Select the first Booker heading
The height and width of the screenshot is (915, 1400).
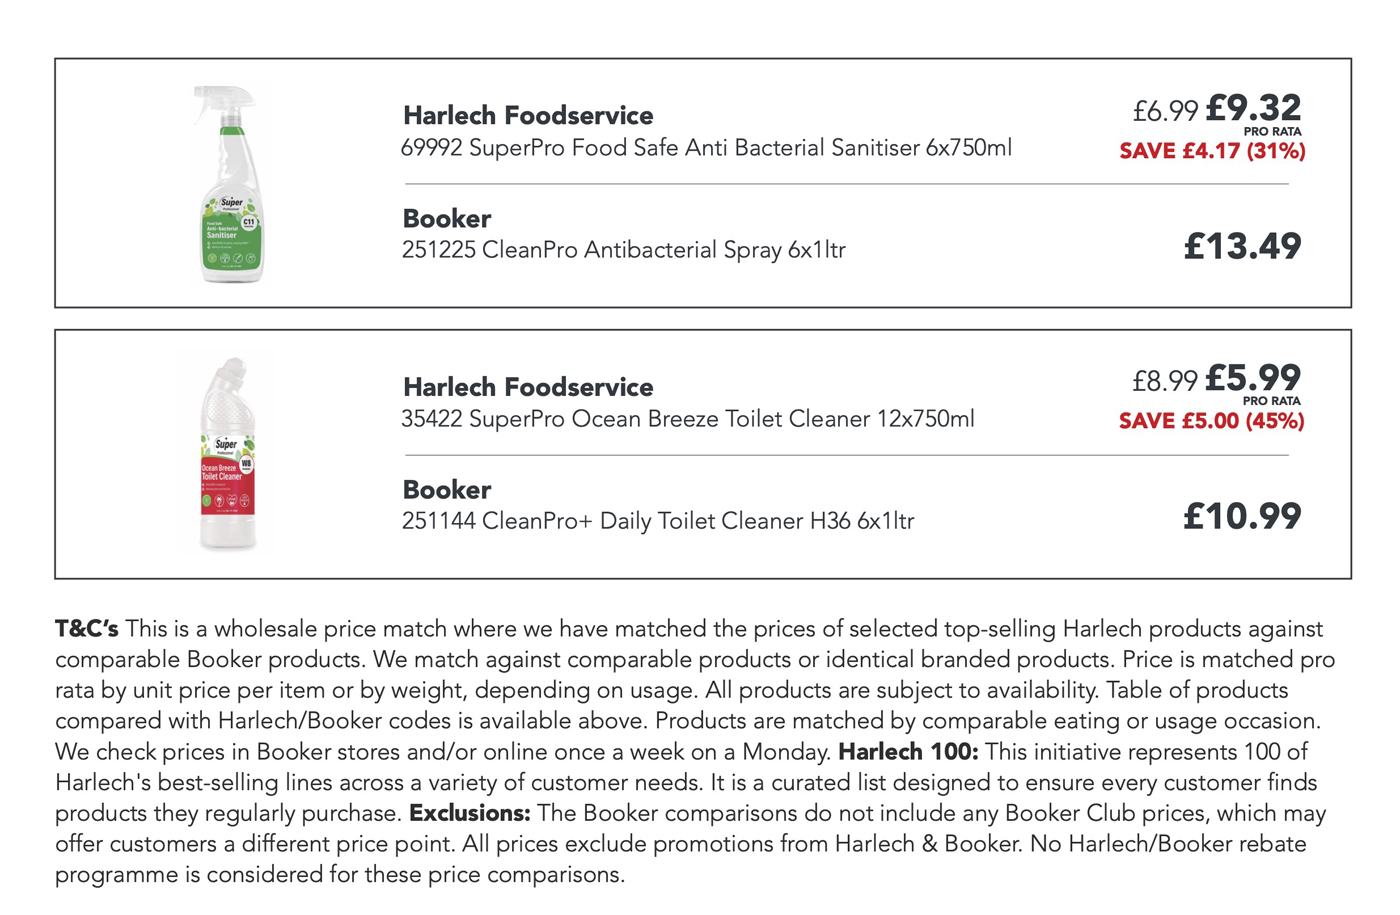tap(446, 218)
